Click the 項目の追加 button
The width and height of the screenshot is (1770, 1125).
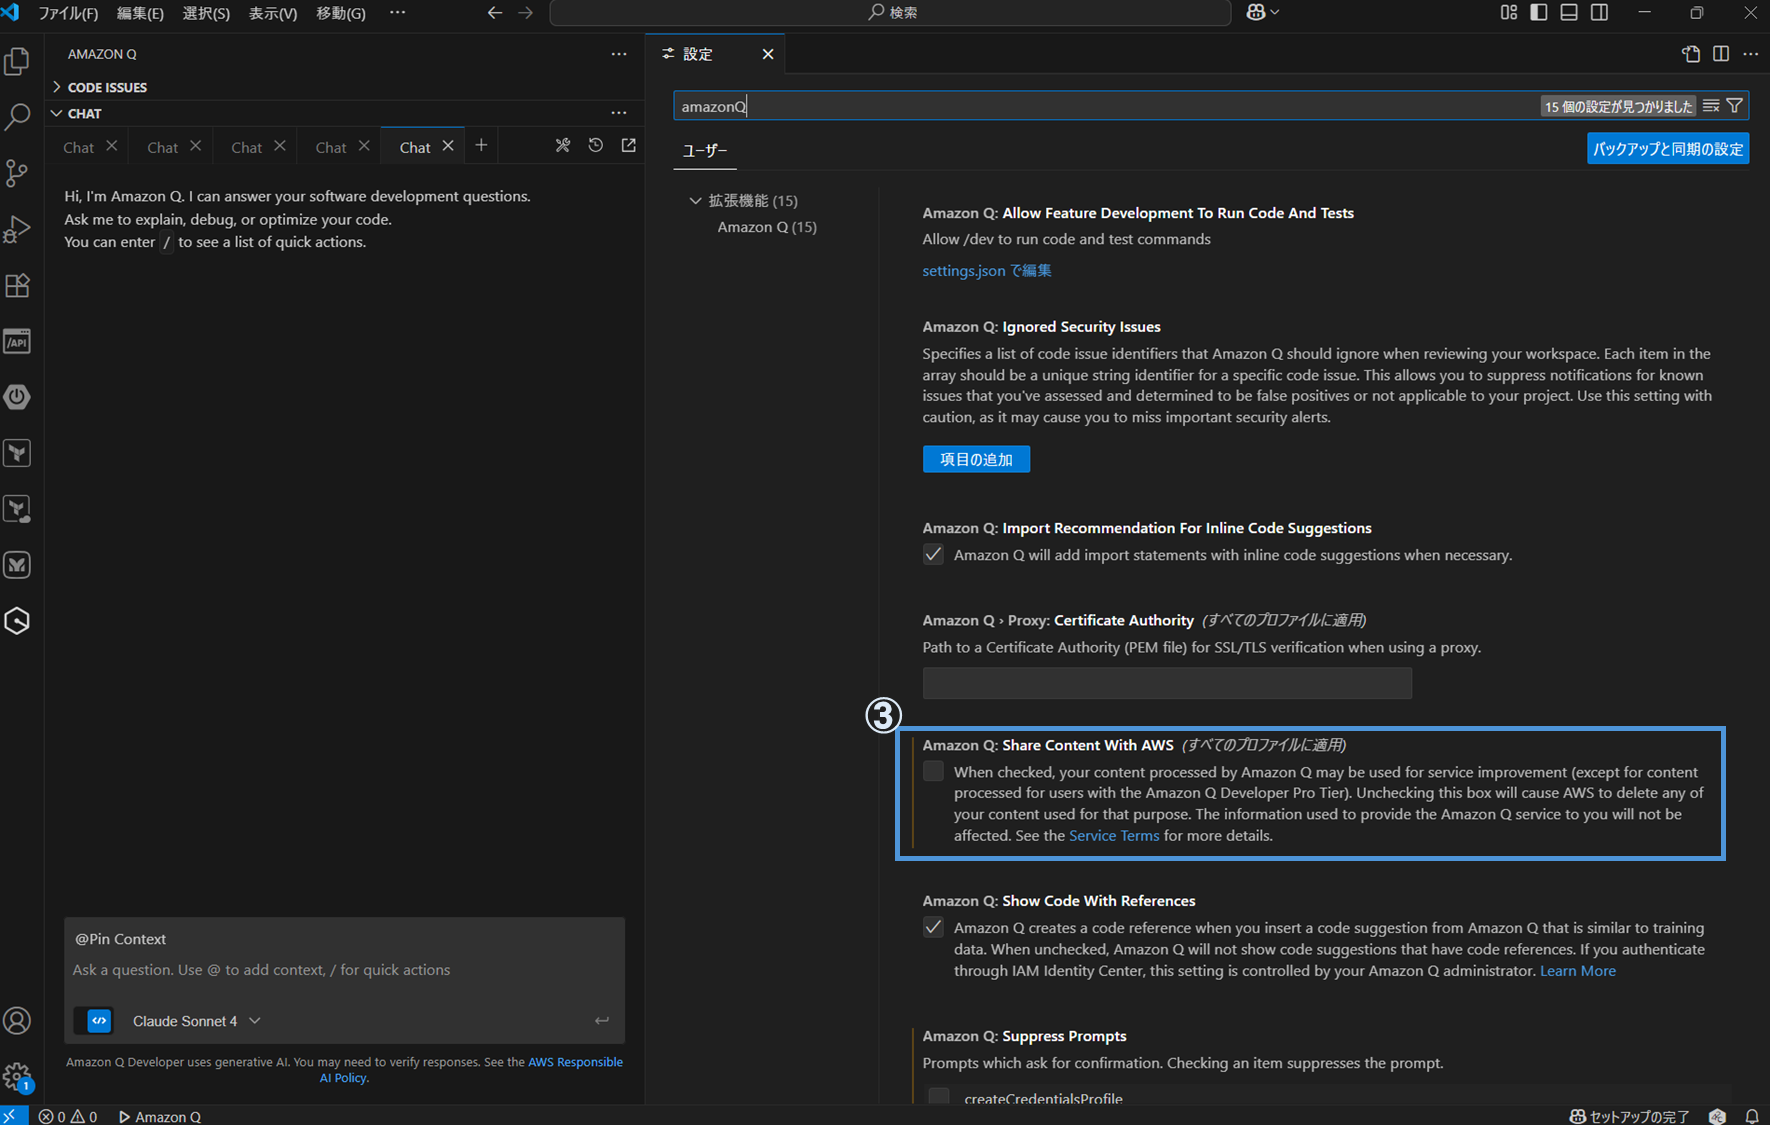[x=976, y=459]
